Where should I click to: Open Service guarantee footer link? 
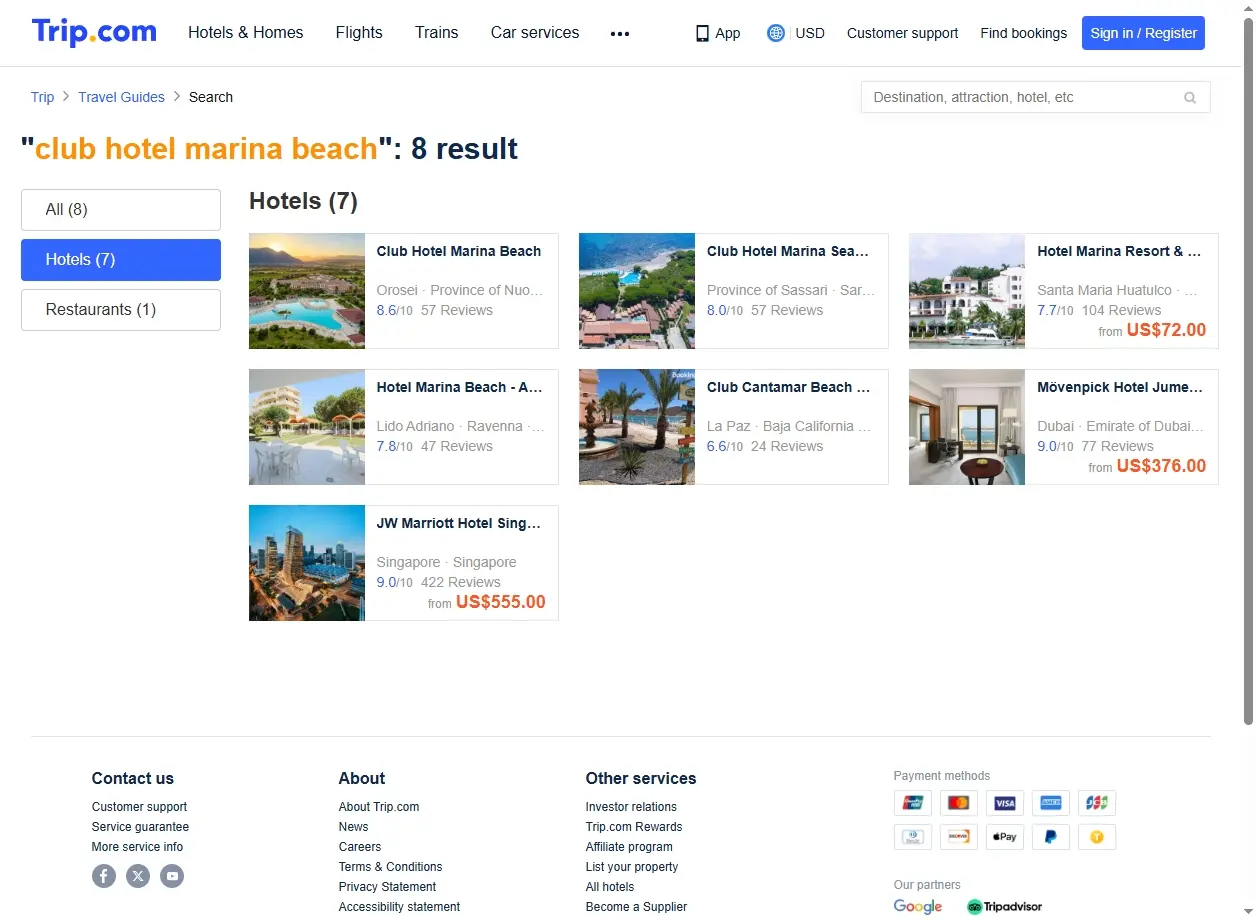click(140, 827)
